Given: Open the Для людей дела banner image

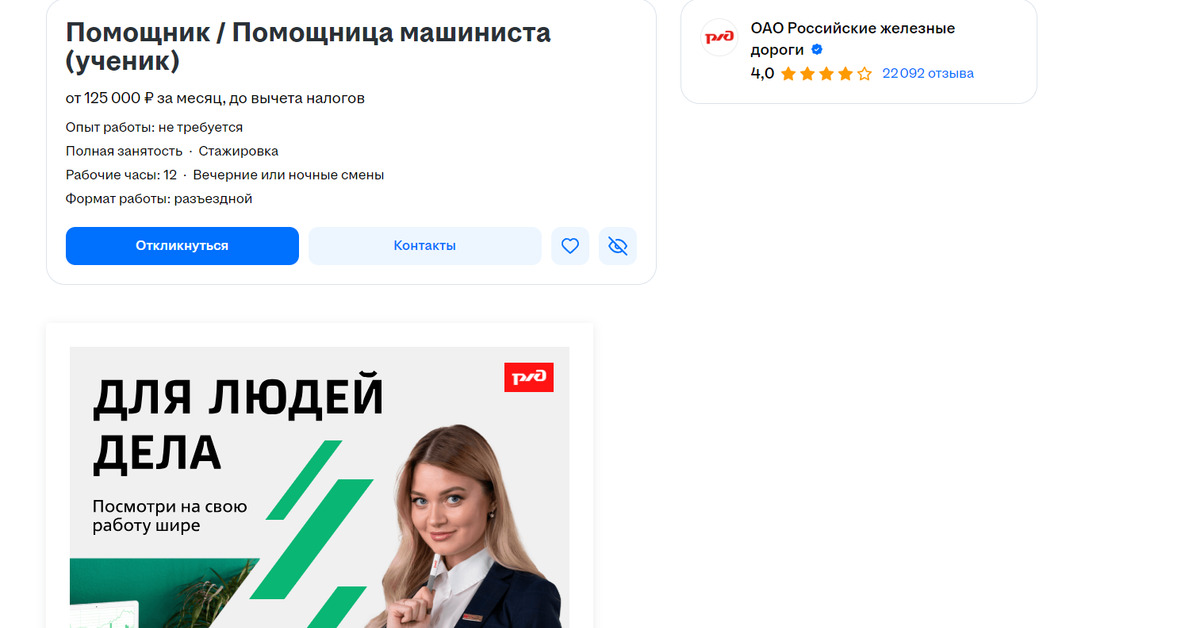Looking at the screenshot, I should tap(320, 487).
